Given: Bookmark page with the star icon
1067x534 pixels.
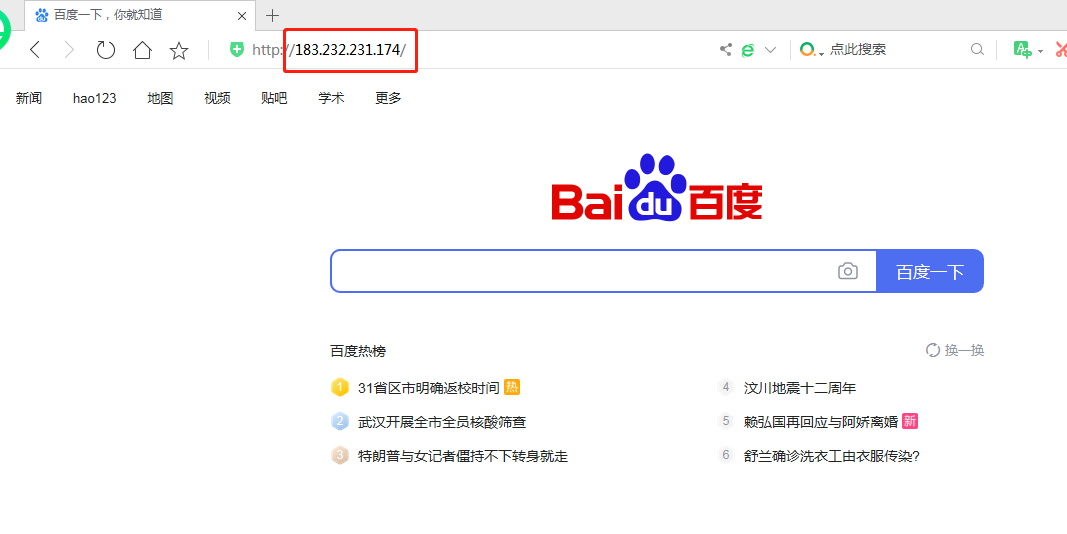Looking at the screenshot, I should point(179,50).
